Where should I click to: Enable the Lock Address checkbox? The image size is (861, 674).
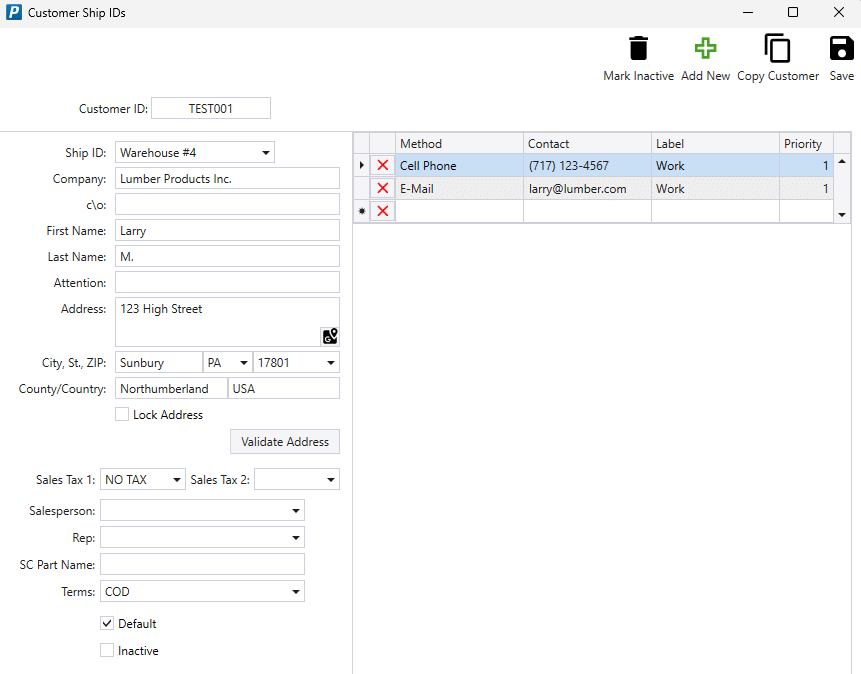(120, 414)
